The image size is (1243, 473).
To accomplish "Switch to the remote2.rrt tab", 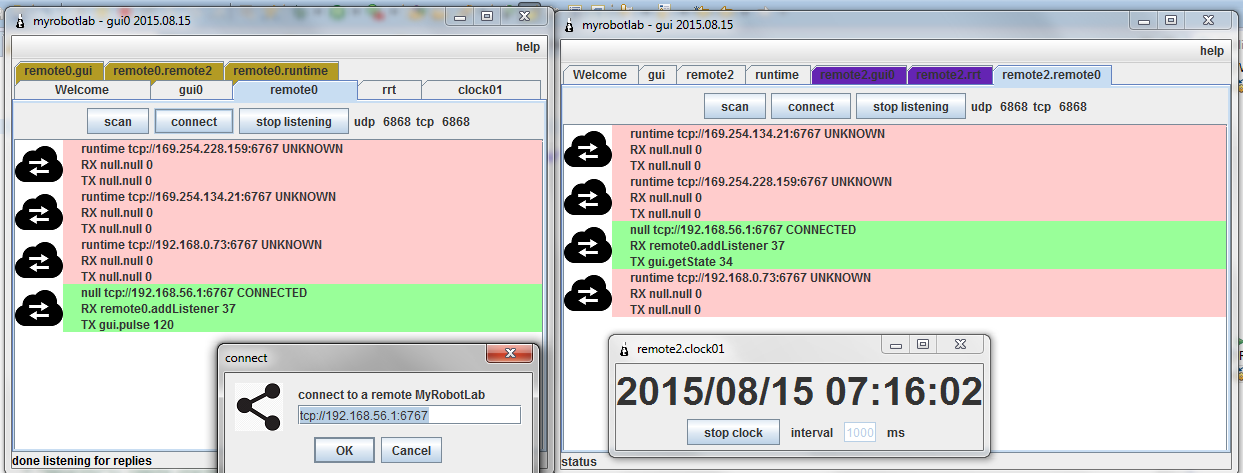I will click(950, 75).
